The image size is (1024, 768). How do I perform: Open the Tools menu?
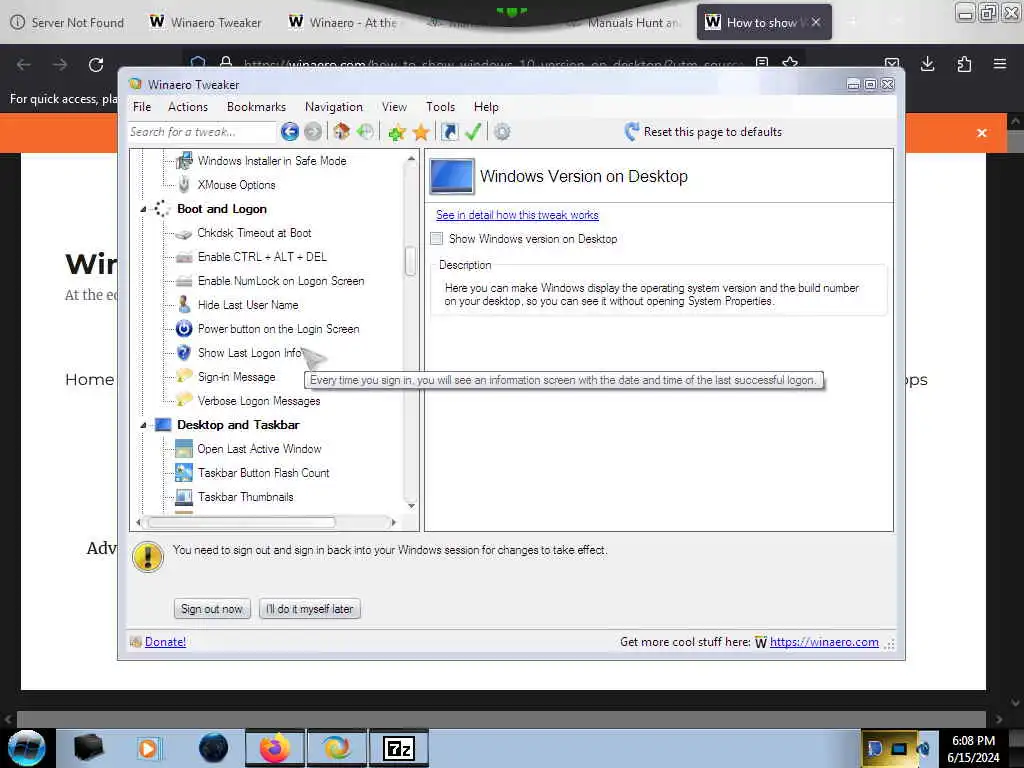tap(441, 107)
